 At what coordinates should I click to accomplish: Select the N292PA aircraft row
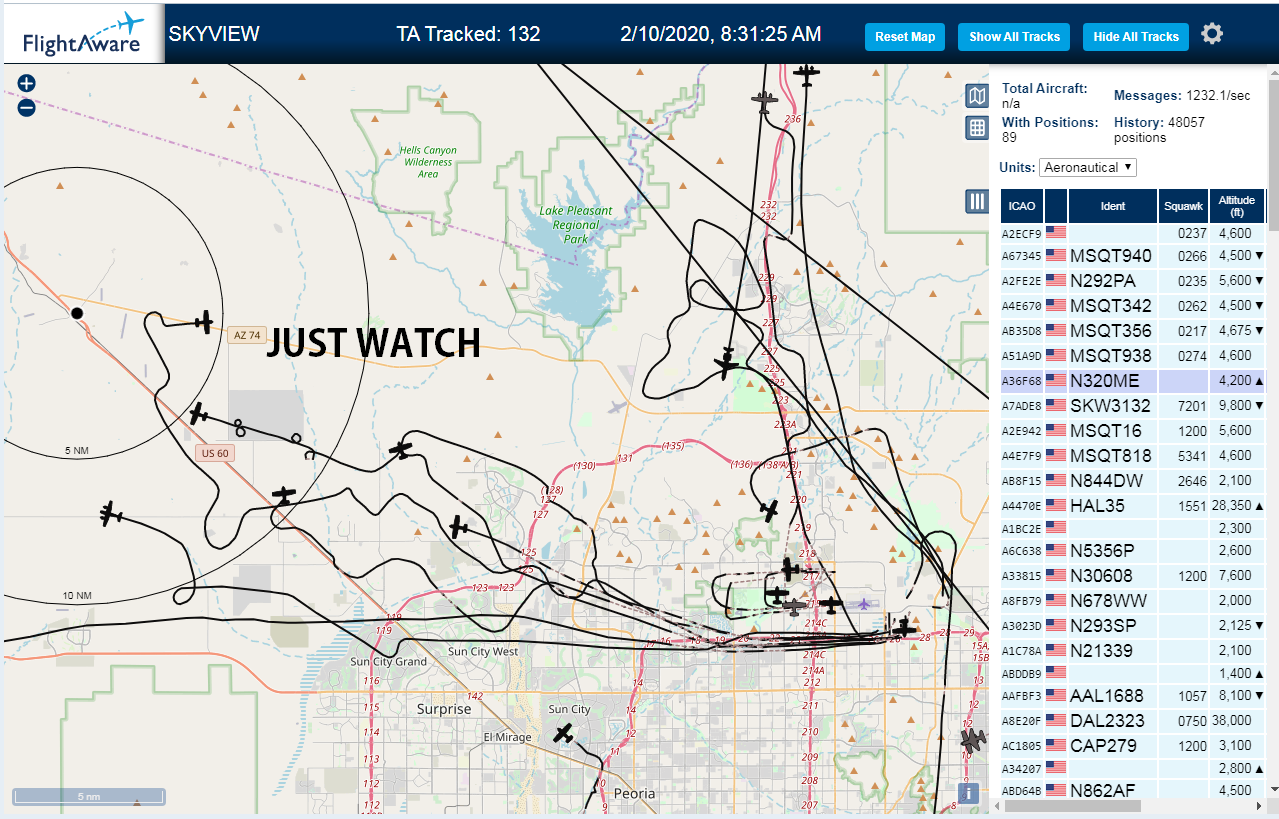pyautogui.click(x=1134, y=280)
